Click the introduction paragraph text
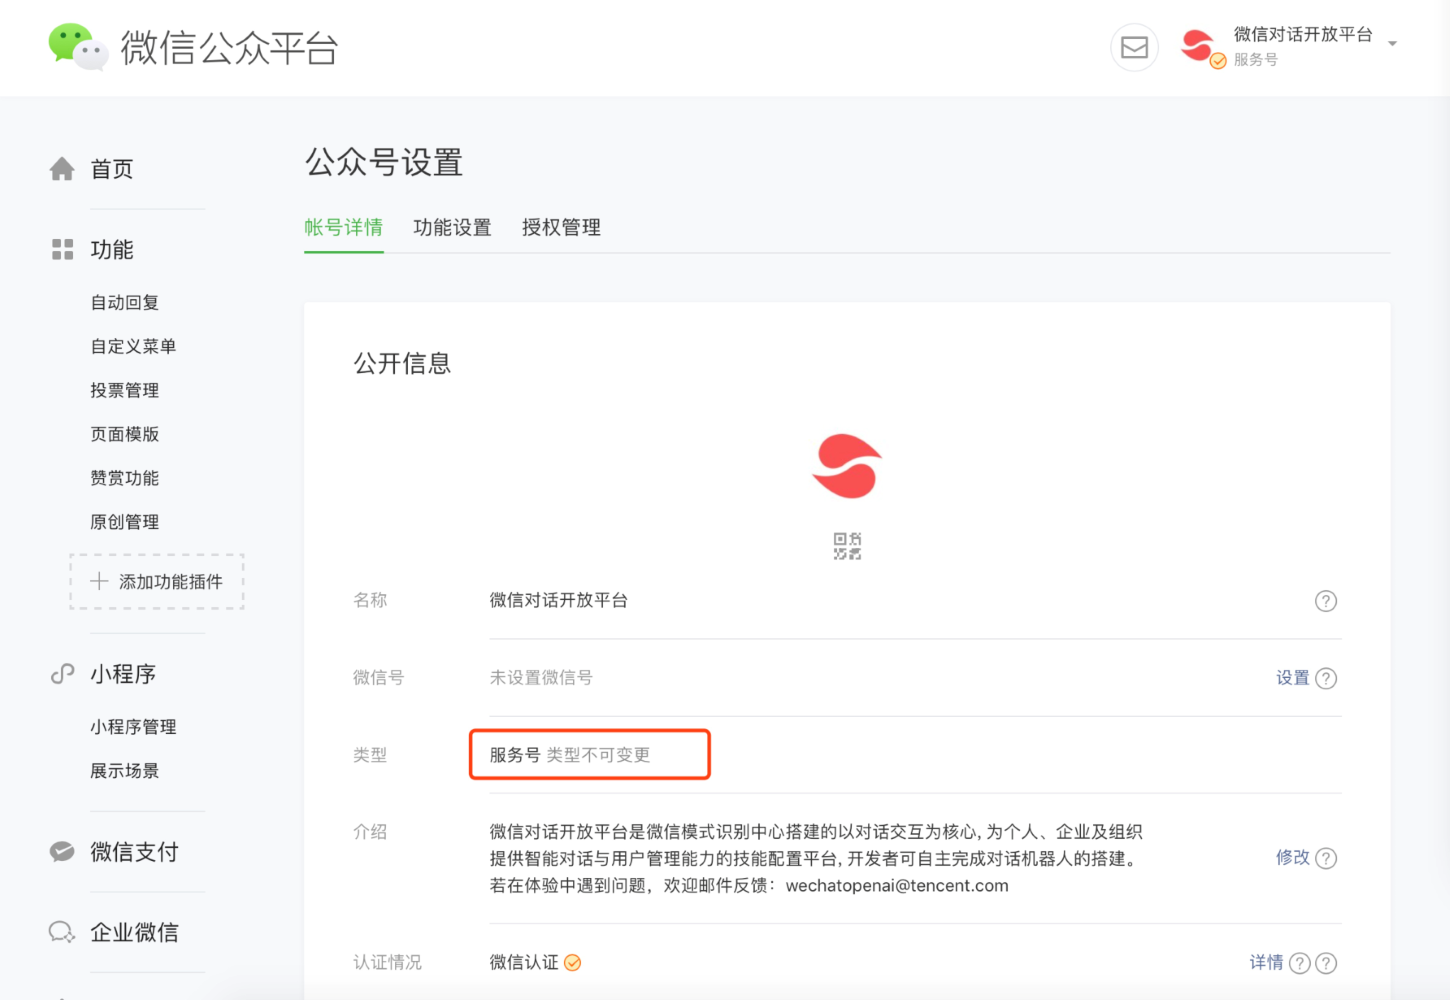 coord(816,859)
